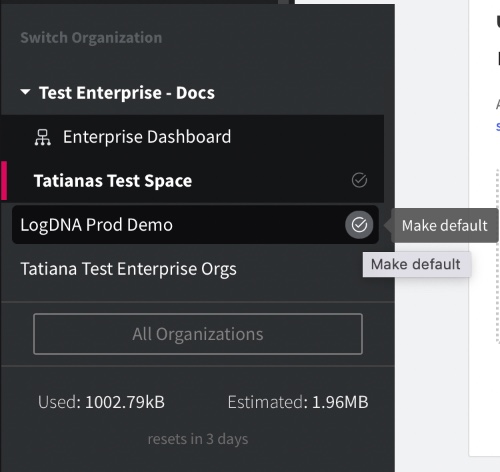Make LogDNA Prod Demo the default organization
The height and width of the screenshot is (472, 500).
359,225
